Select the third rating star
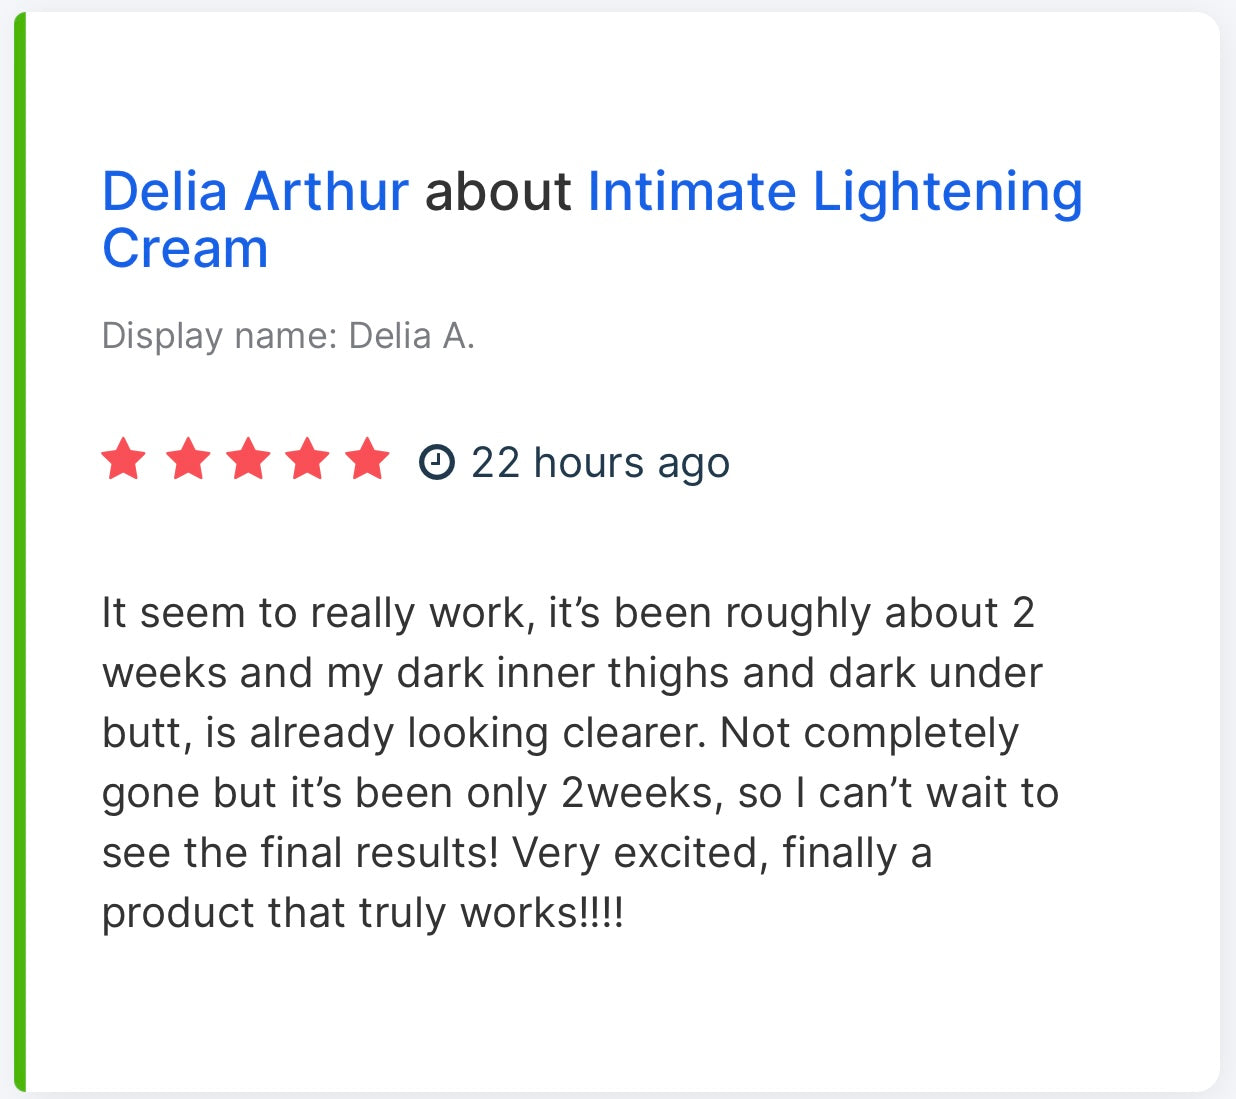Image resolution: width=1236 pixels, height=1099 pixels. coord(248,460)
